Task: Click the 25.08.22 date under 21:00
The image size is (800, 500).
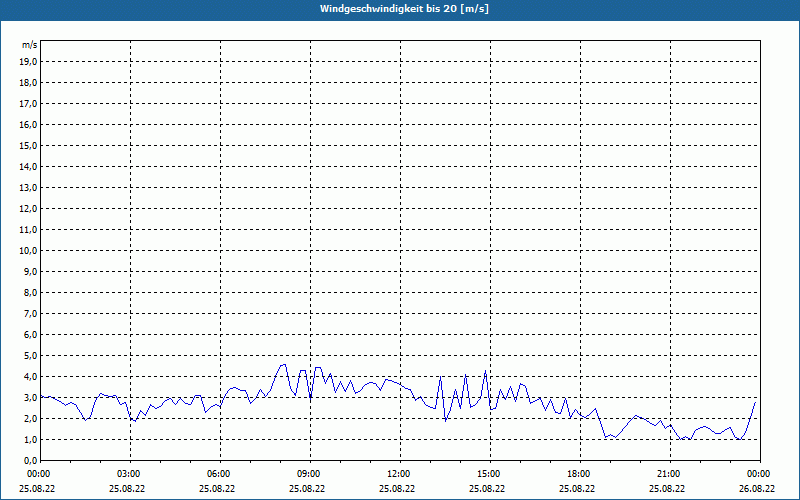Action: pos(667,488)
